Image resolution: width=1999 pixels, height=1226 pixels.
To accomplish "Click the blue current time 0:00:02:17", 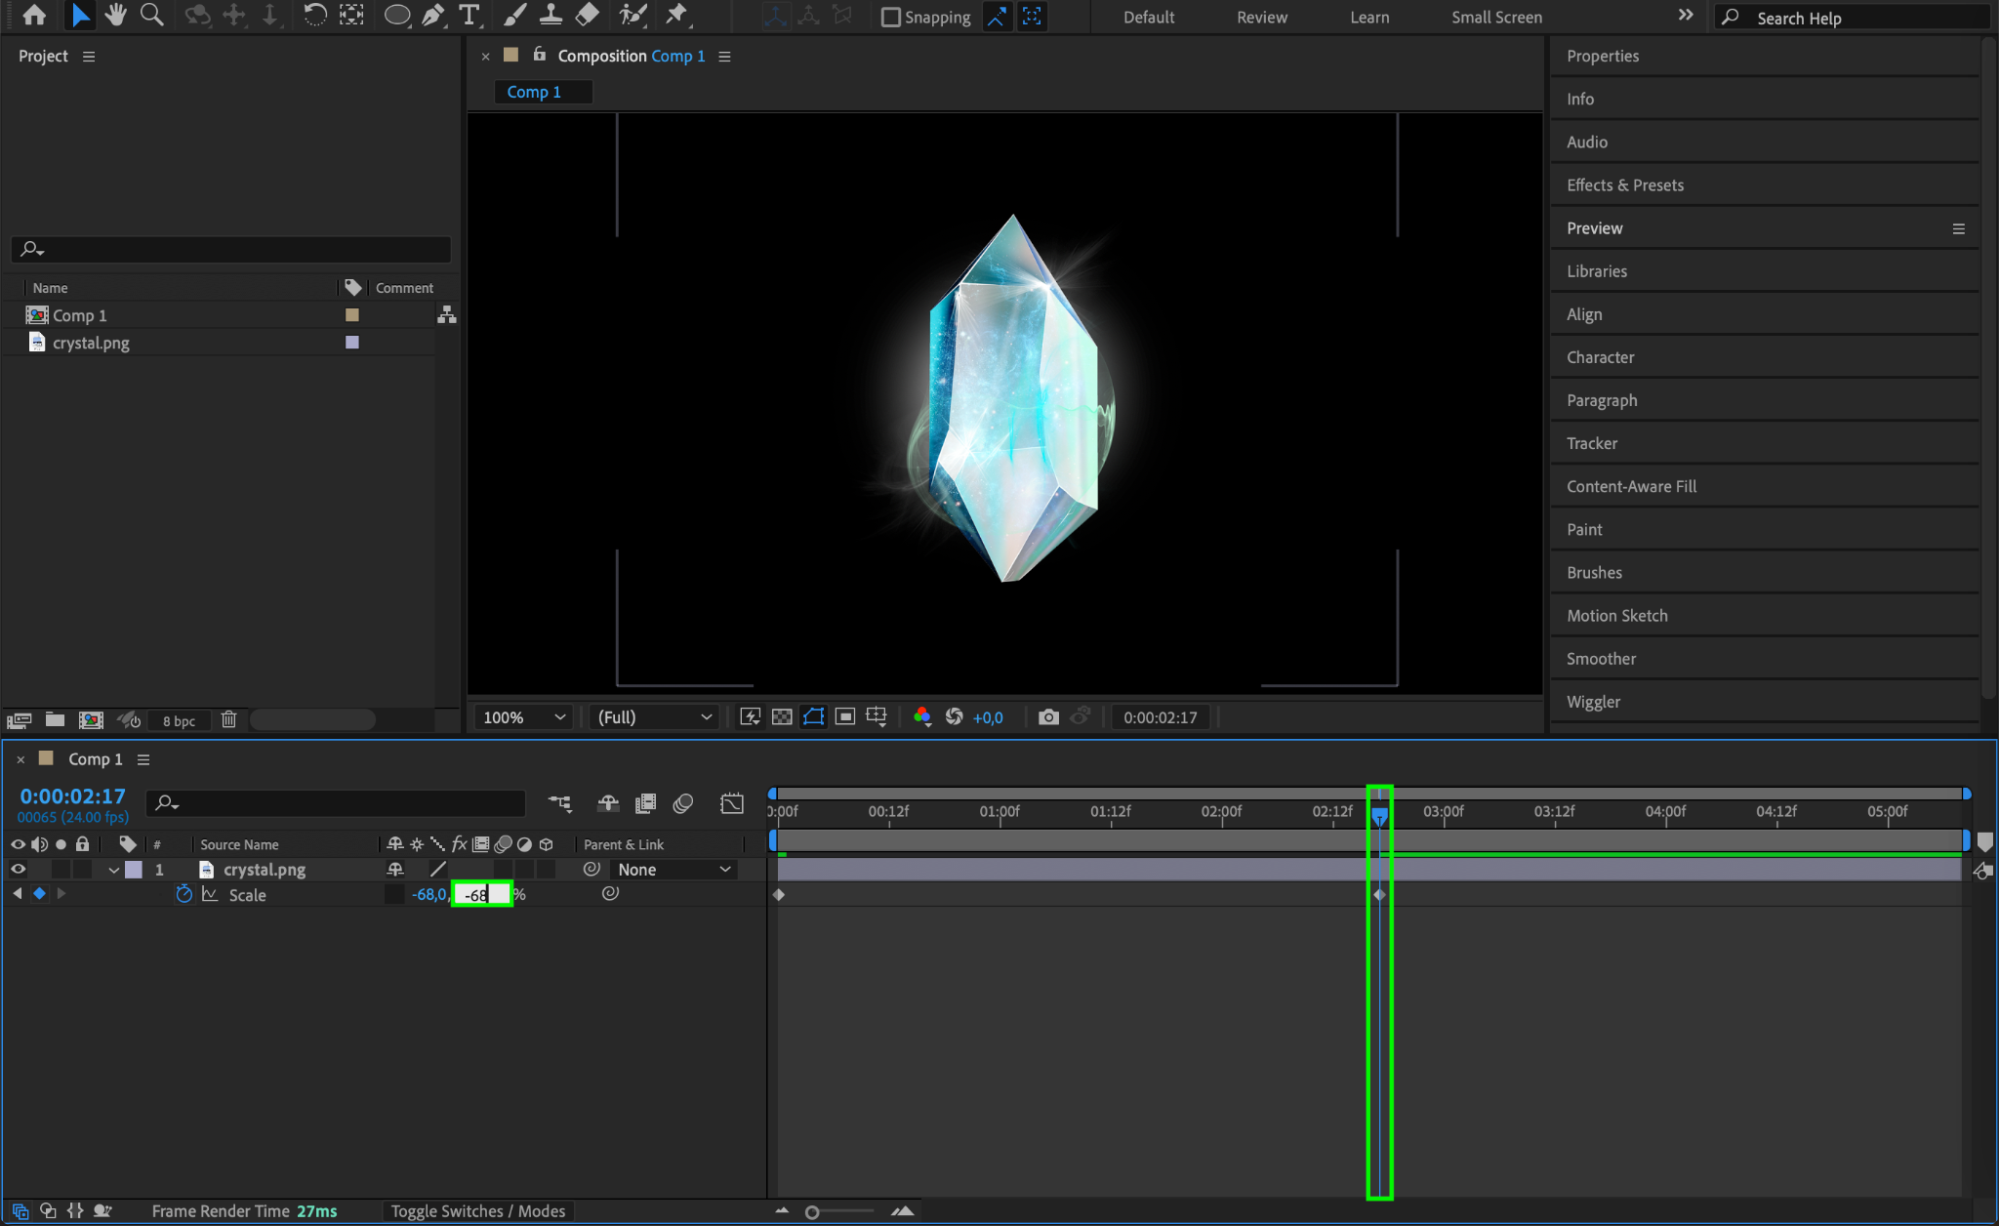I will pyautogui.click(x=73, y=796).
